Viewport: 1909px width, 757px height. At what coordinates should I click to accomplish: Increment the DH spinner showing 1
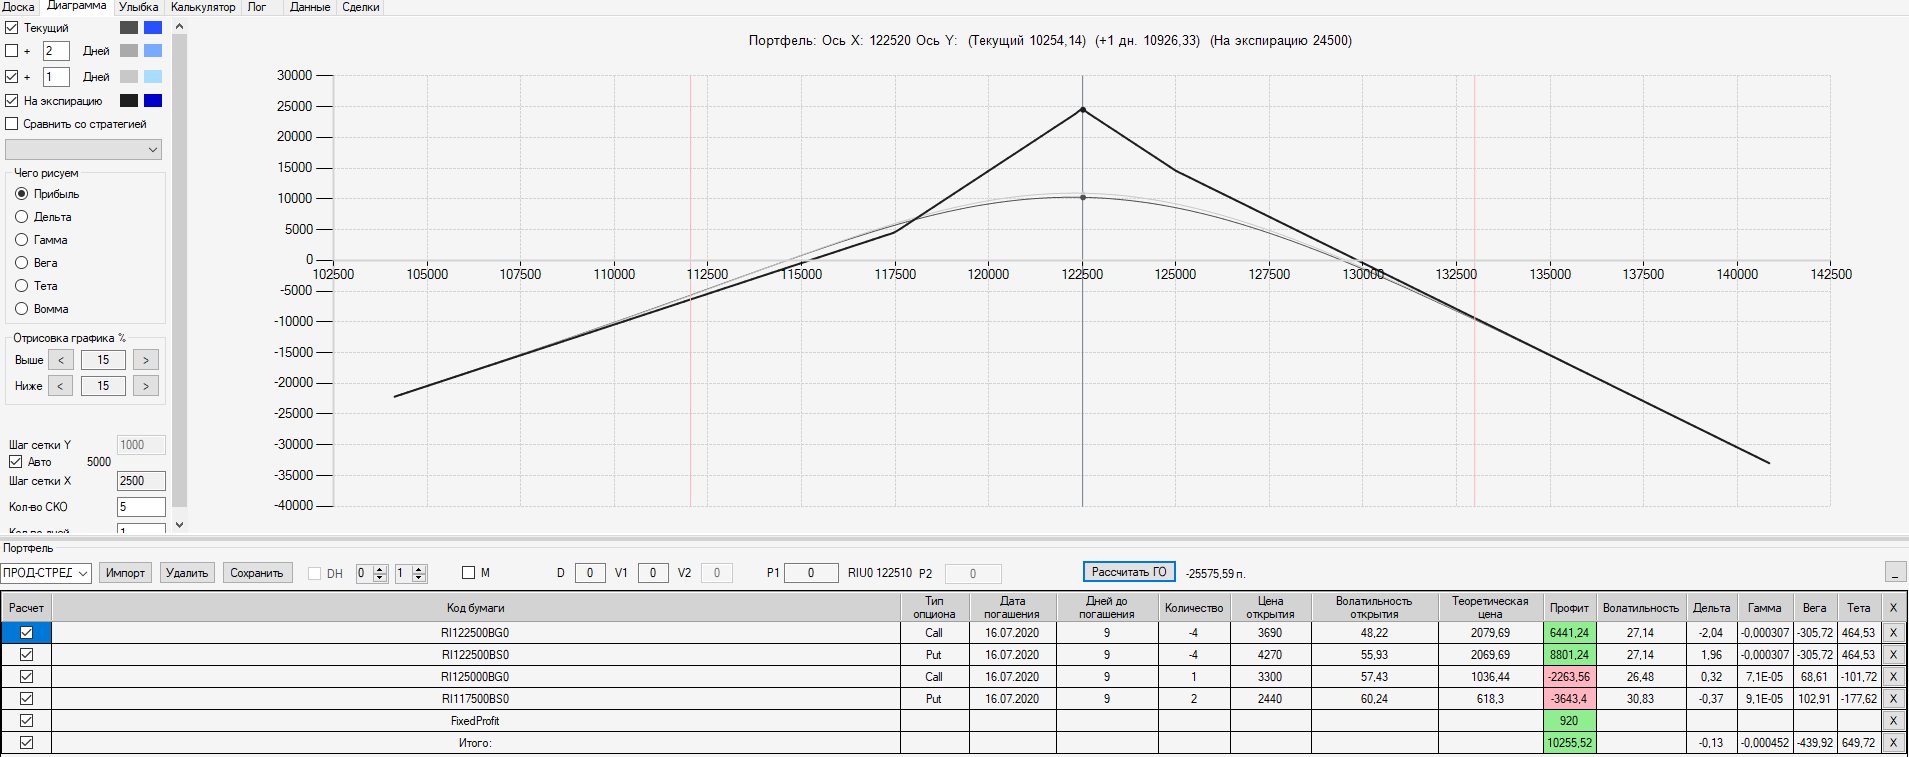419,569
